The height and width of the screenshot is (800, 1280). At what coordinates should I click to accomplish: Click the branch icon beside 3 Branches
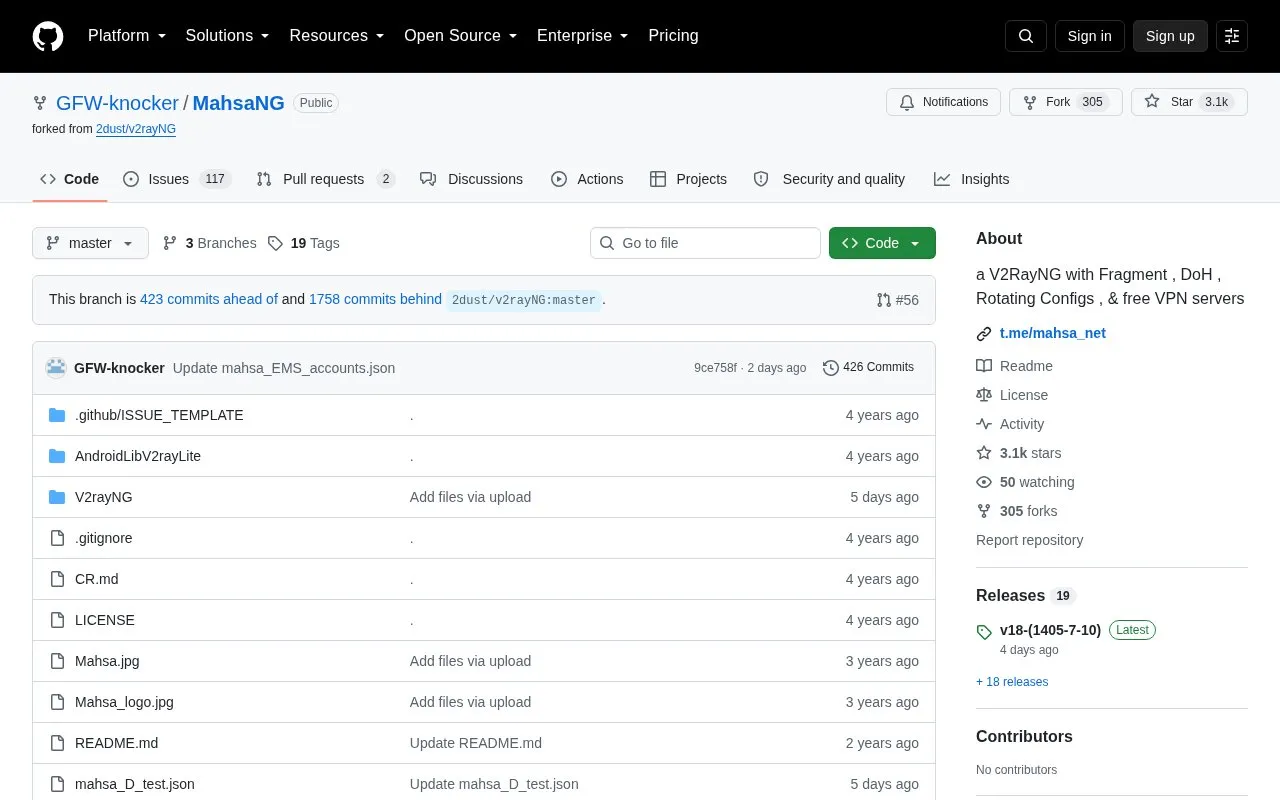[x=170, y=243]
